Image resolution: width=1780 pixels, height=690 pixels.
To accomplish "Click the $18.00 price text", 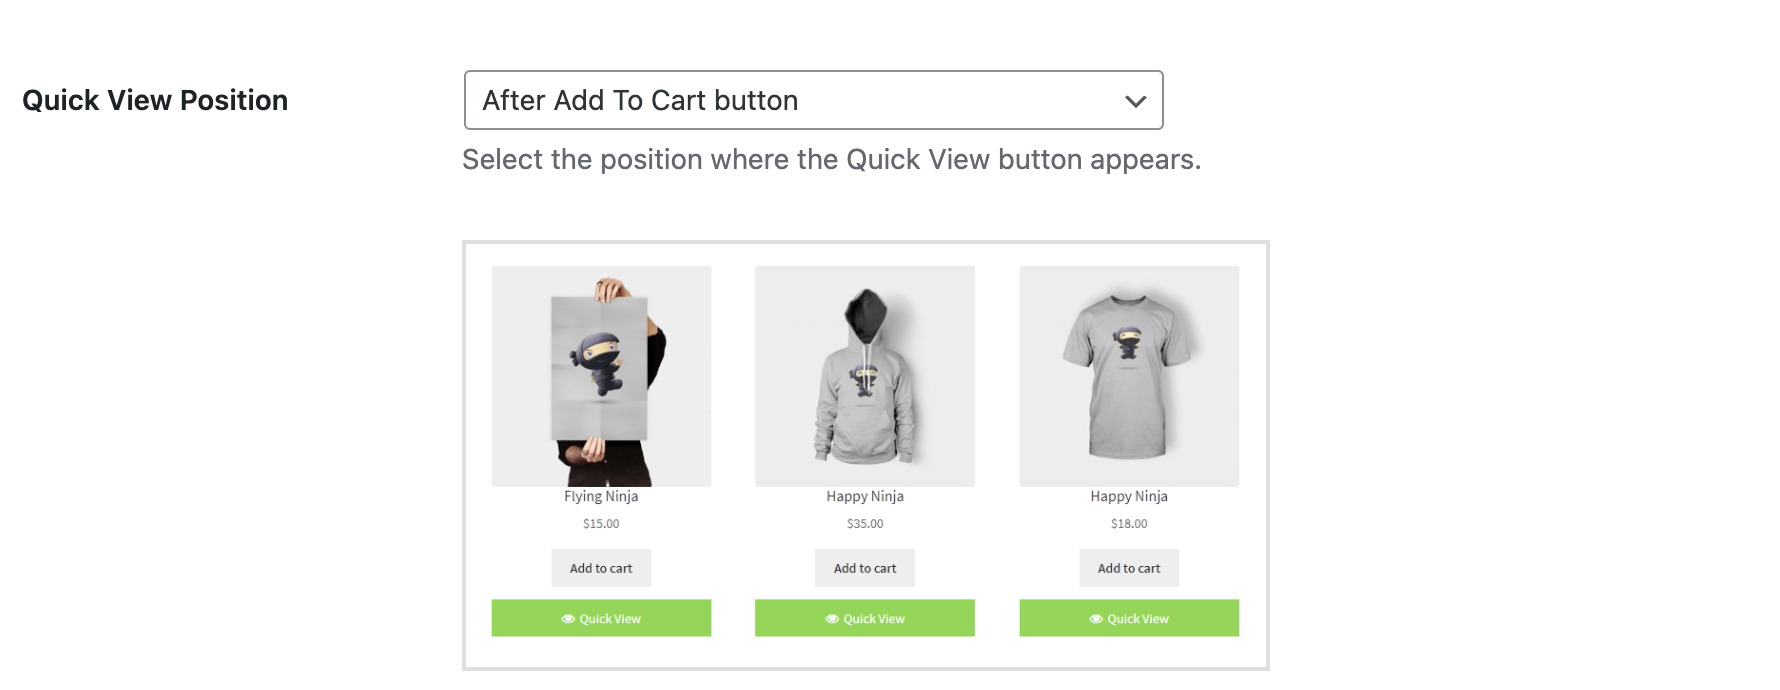I will (1129, 524).
